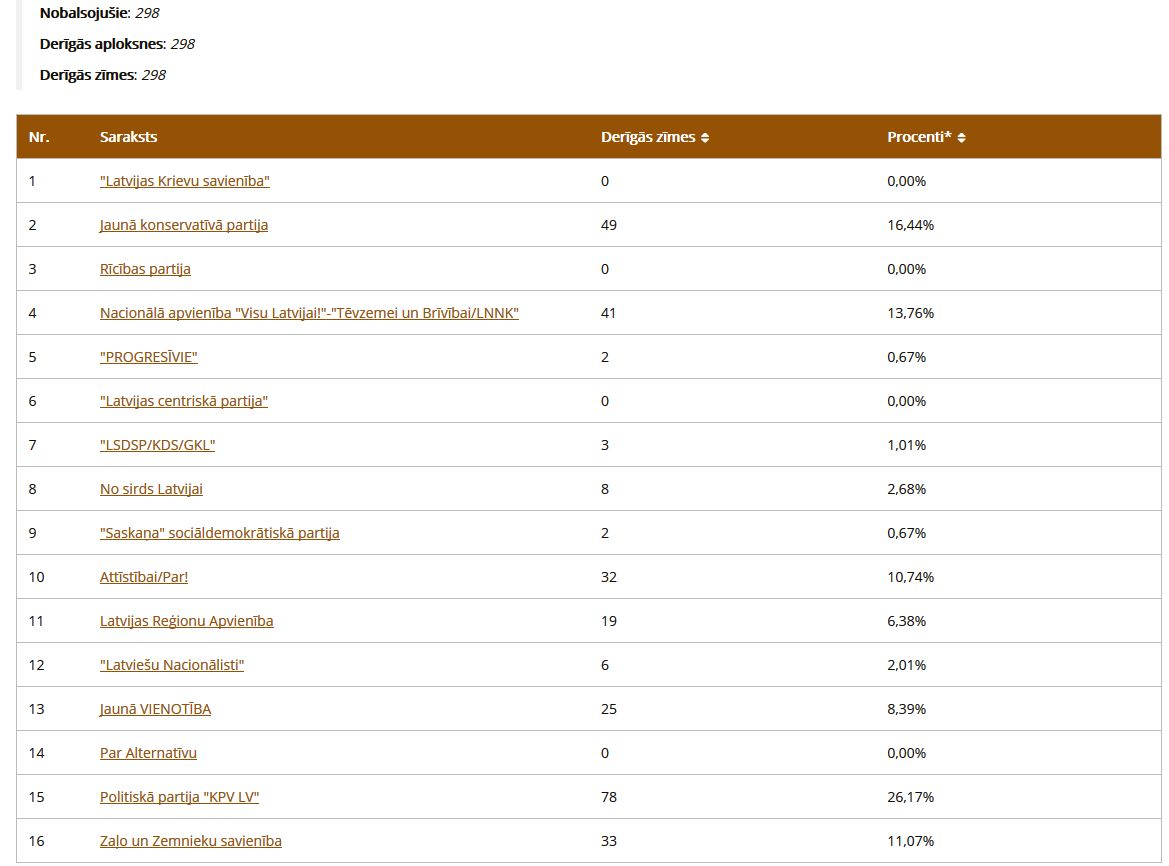Select percentage 2,68% for No sirds Latvijai
1169x866 pixels.
(907, 489)
